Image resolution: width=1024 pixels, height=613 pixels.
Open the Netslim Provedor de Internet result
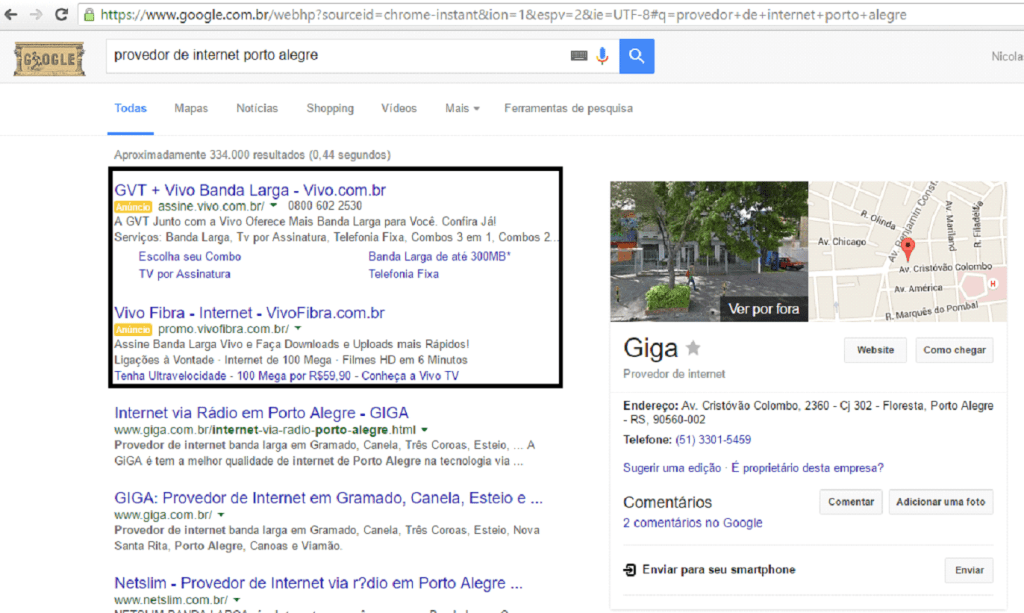tap(319, 582)
